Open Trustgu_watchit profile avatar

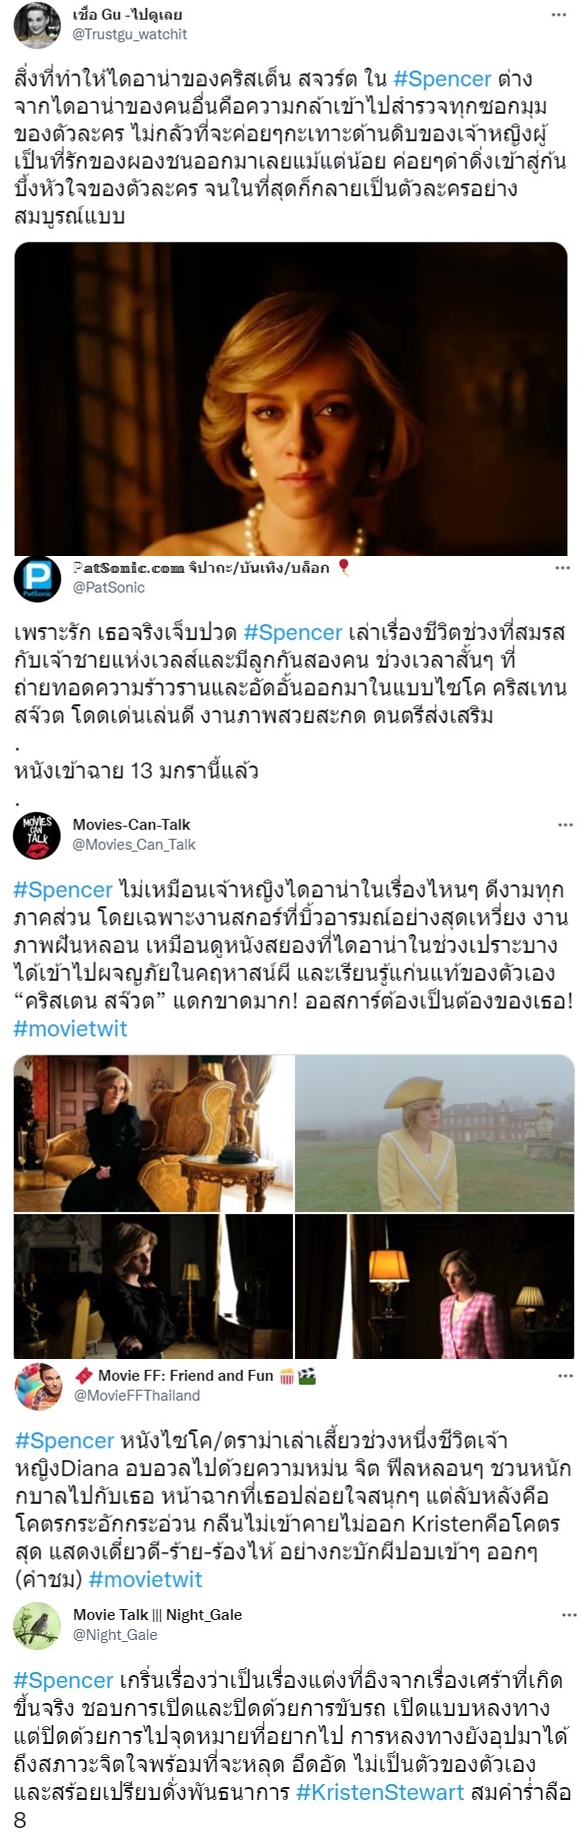(x=36, y=25)
